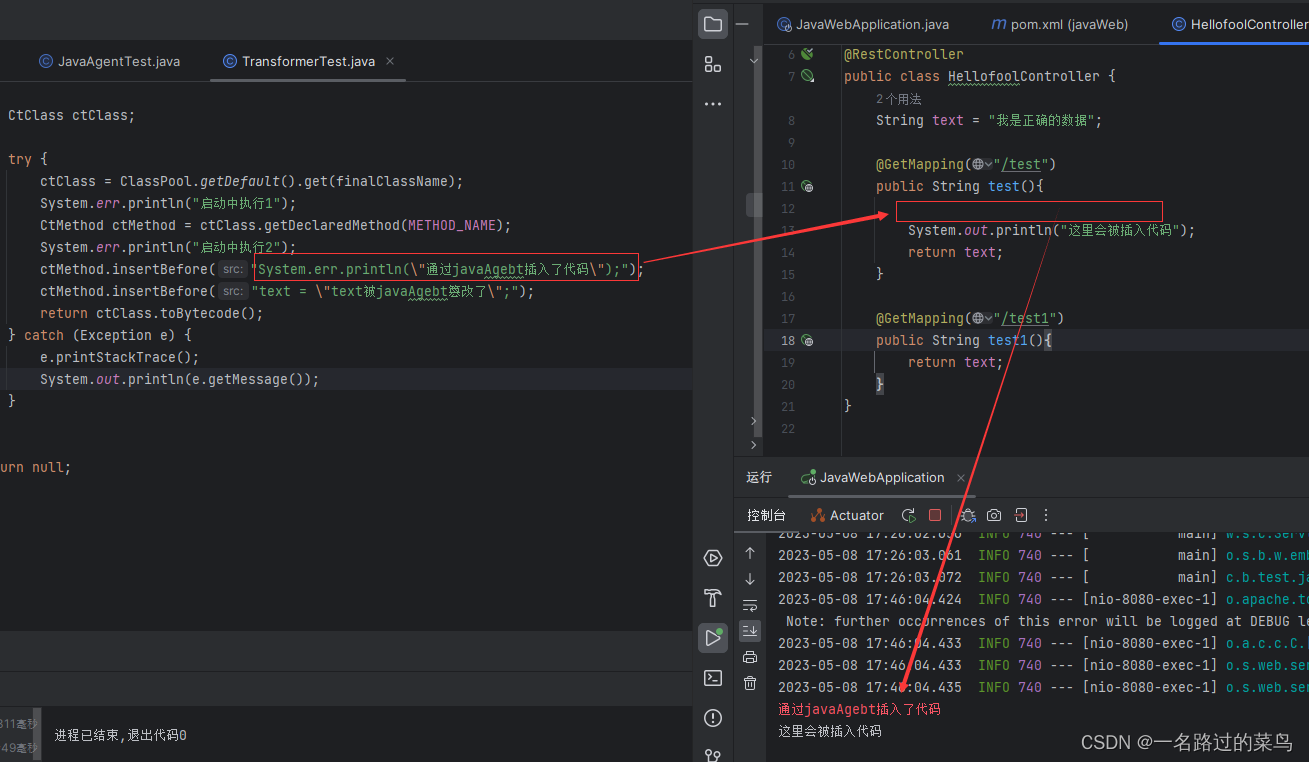Go up the stack trace arrow
This screenshot has height=762, width=1309.
pos(750,553)
